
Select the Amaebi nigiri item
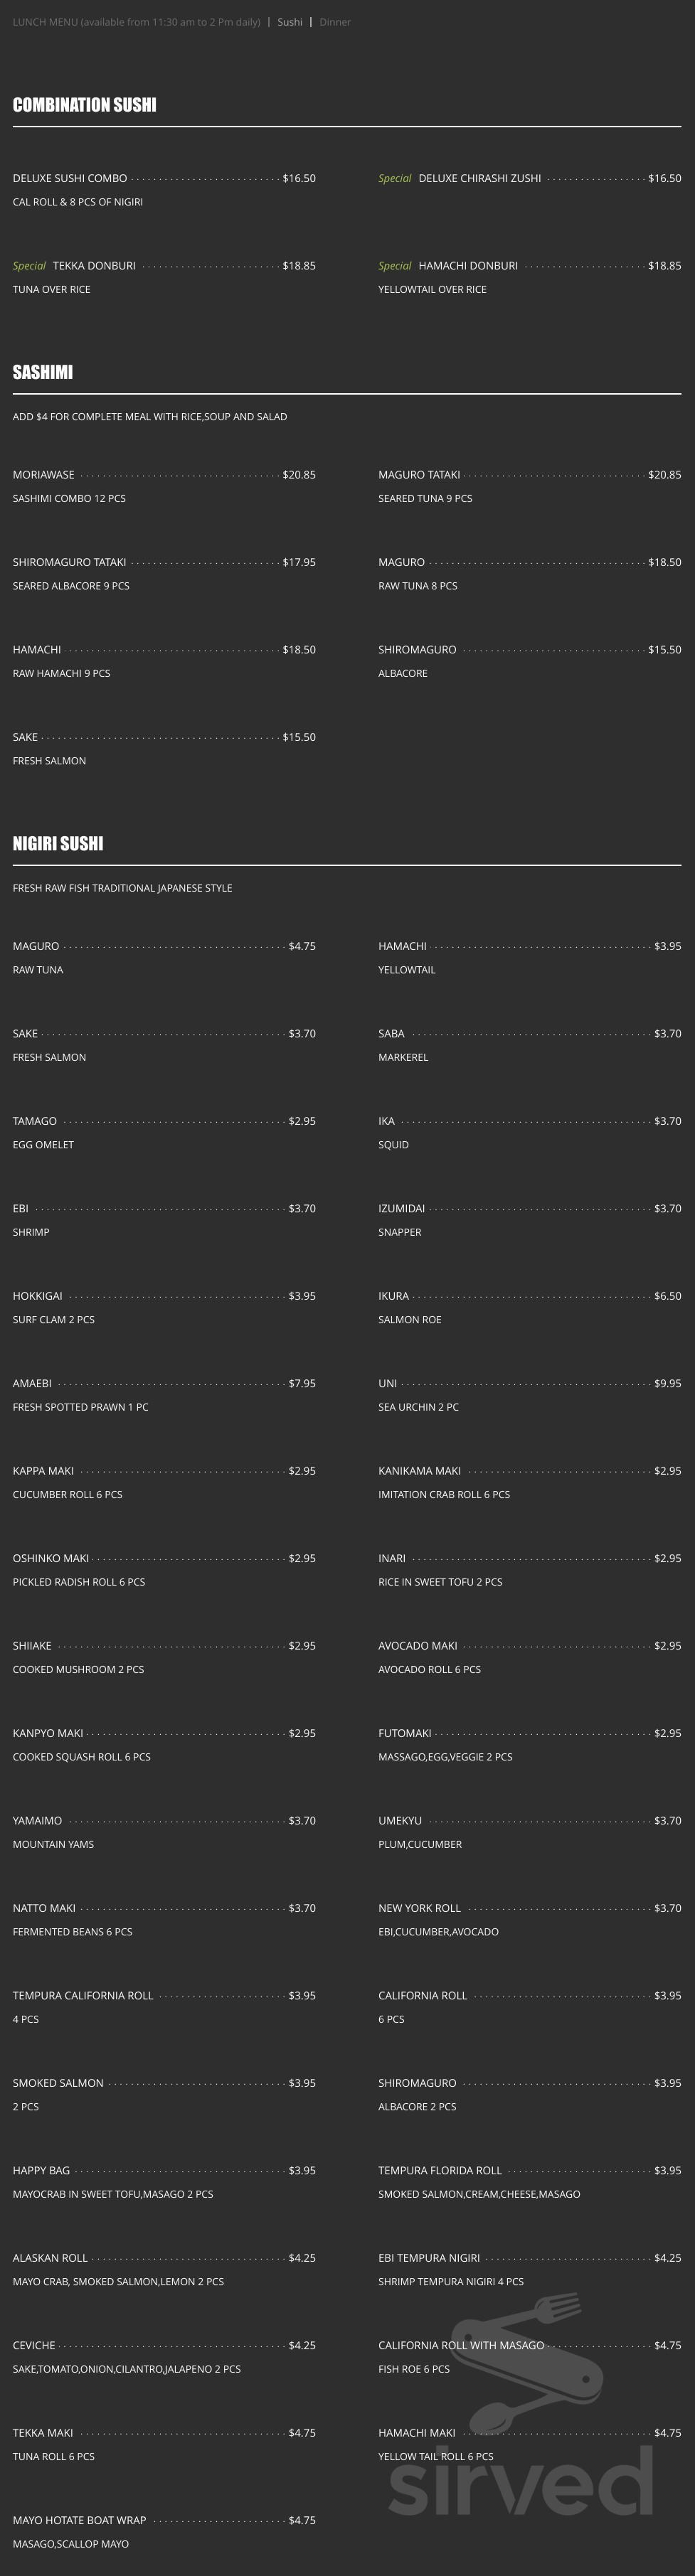(x=32, y=1383)
